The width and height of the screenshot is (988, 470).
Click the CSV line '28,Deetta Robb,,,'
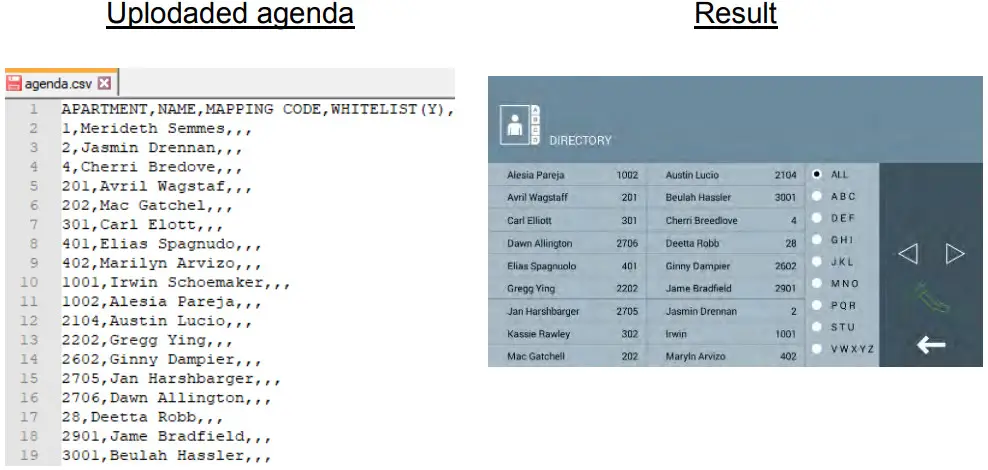click(142, 417)
